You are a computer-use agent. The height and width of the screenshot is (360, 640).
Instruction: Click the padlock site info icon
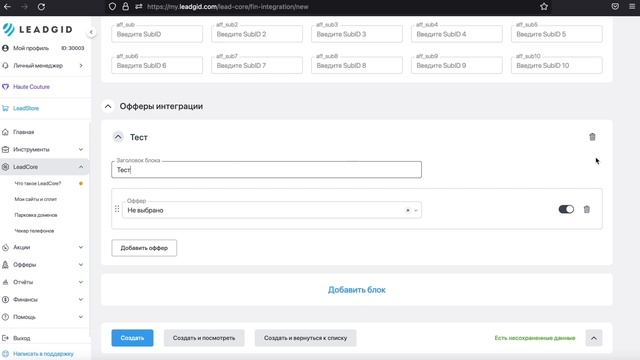coord(126,7)
